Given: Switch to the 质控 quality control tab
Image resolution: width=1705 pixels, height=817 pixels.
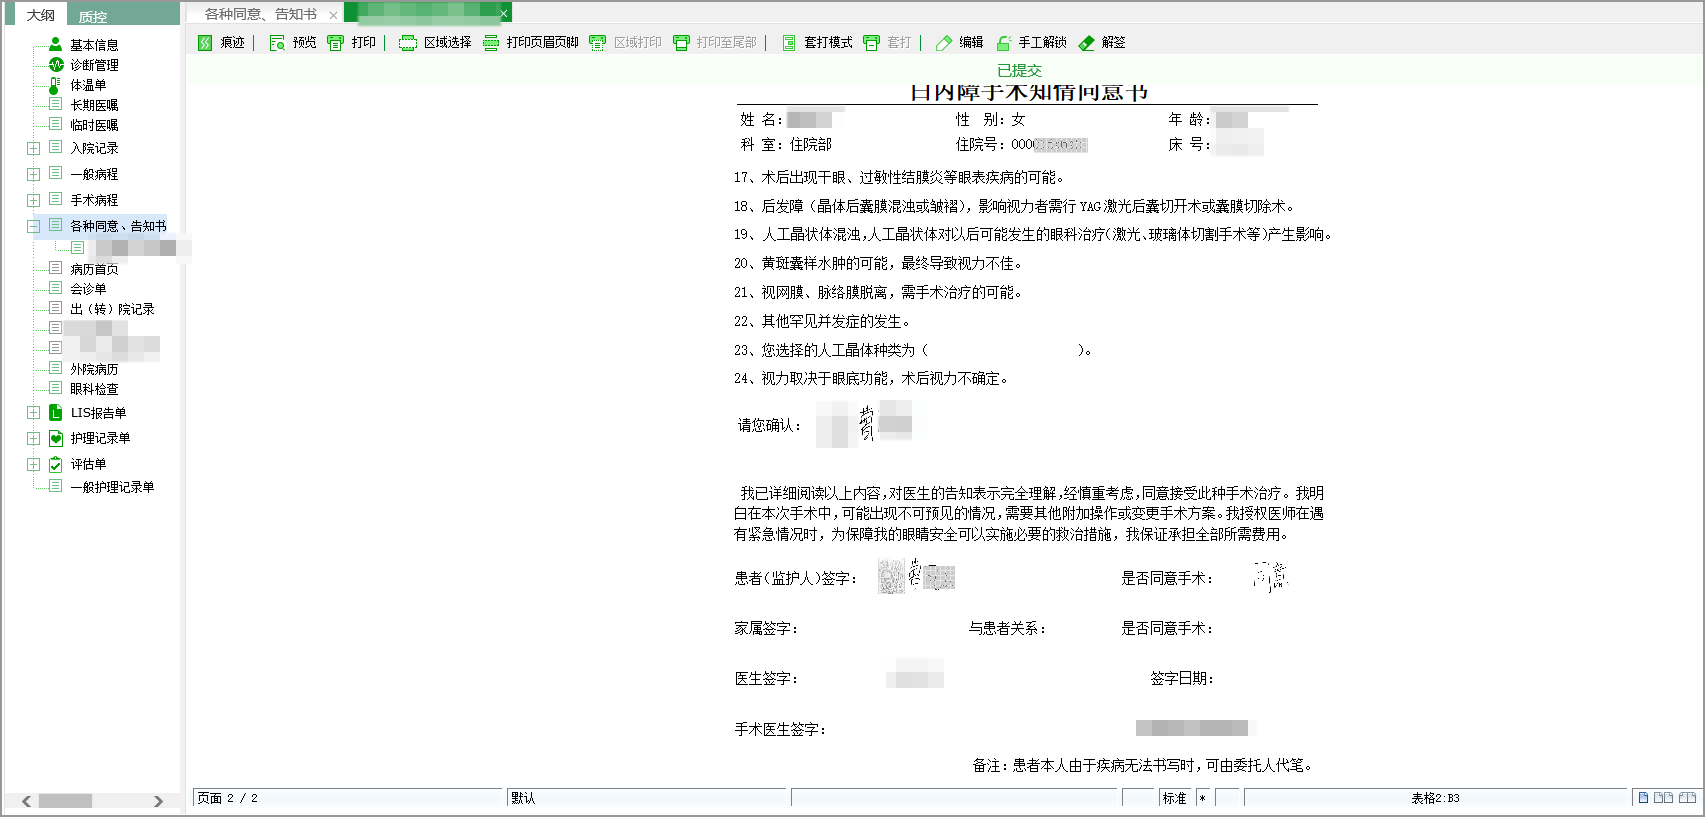Looking at the screenshot, I should (93, 16).
